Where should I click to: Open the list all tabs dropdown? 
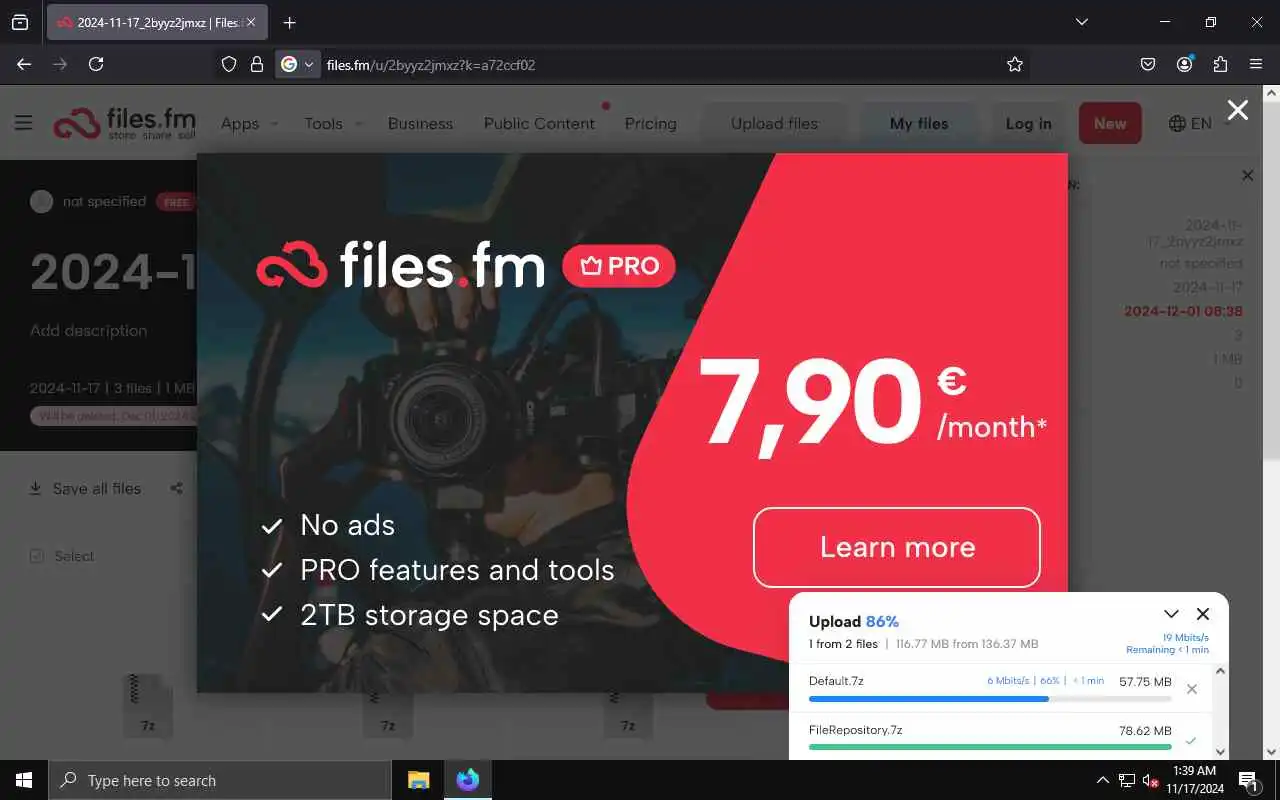click(1081, 22)
